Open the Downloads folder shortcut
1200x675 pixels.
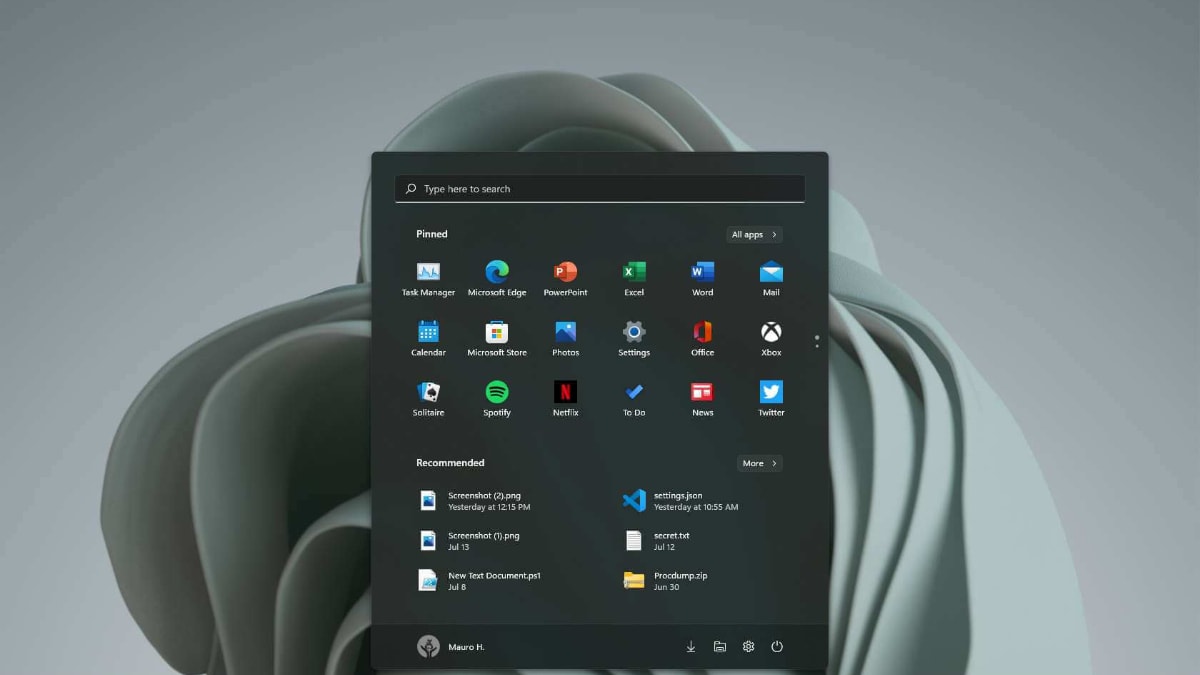click(690, 647)
